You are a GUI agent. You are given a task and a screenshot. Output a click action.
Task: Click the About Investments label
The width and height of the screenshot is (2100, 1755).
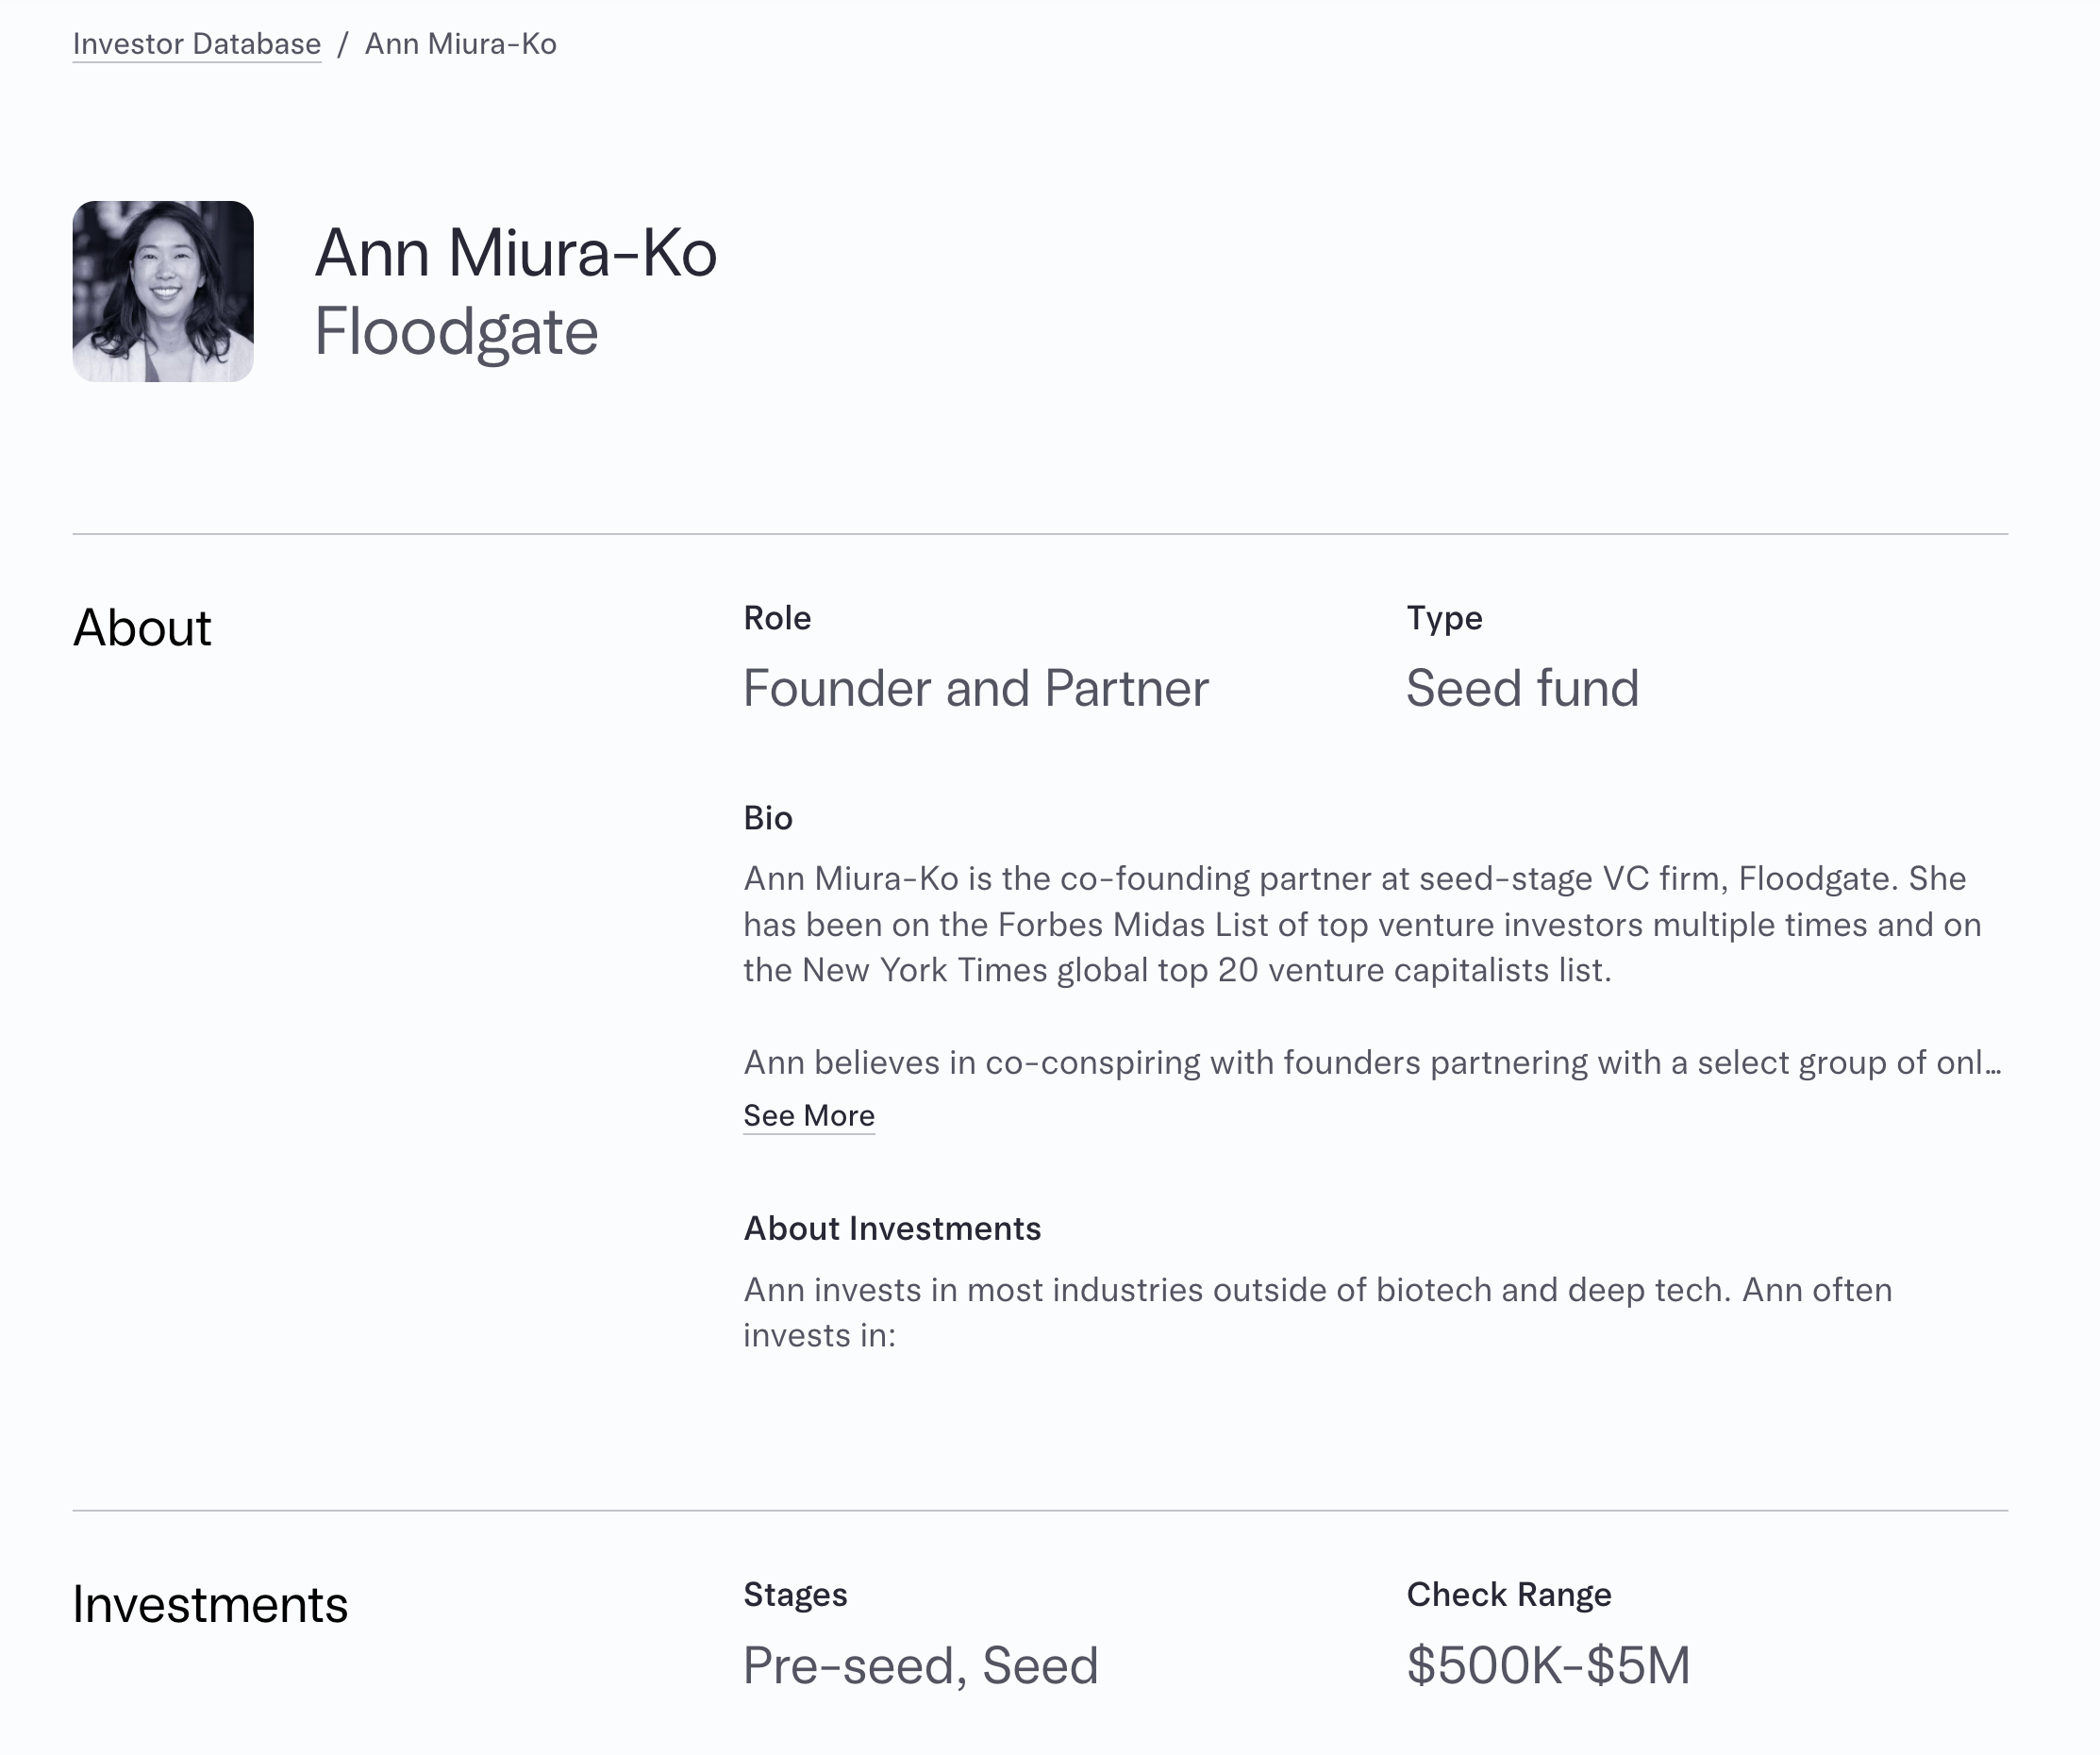[x=892, y=1228]
